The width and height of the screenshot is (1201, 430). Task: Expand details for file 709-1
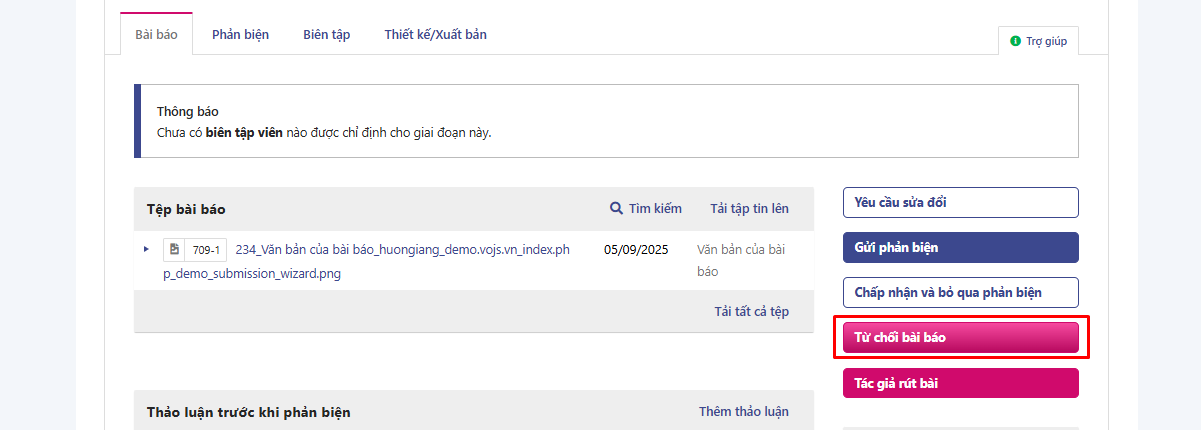click(146, 249)
